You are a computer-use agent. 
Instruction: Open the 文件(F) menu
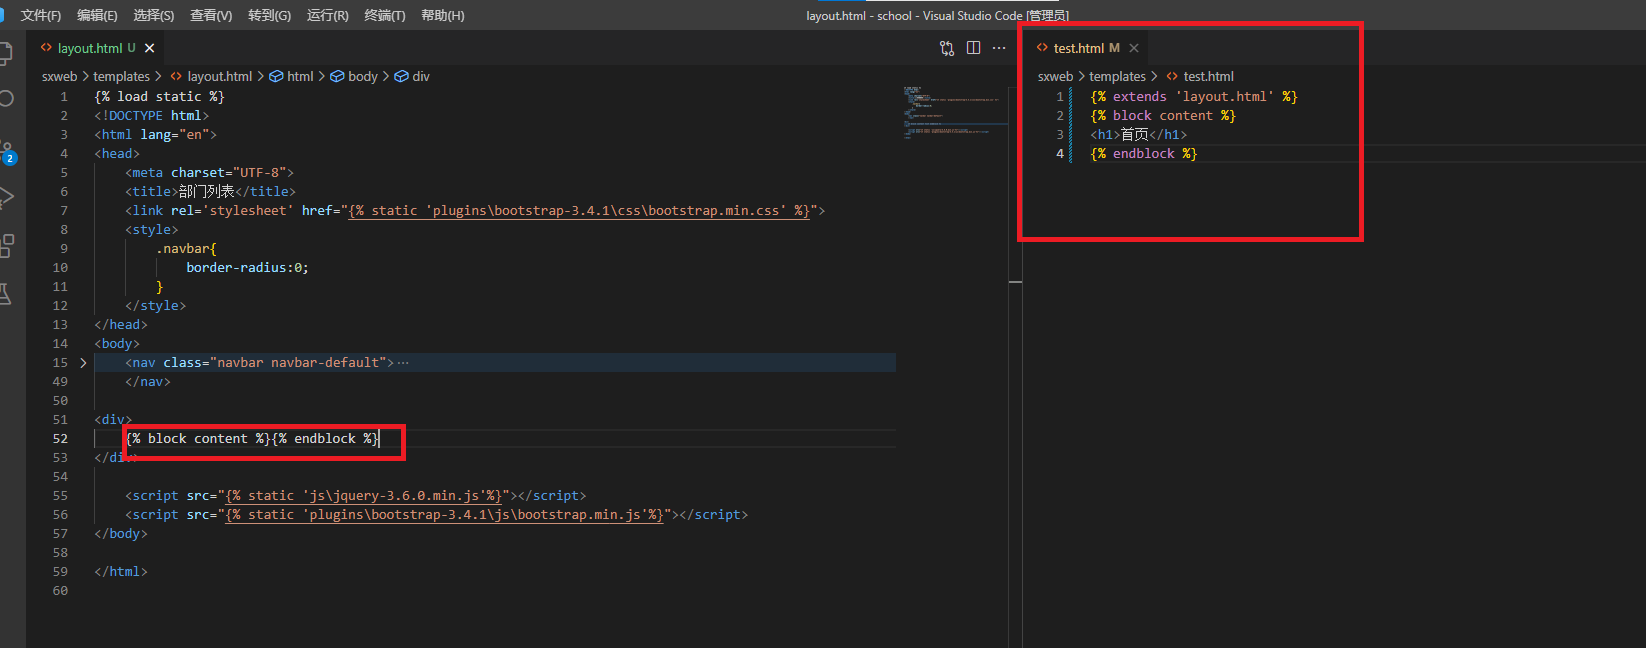click(41, 16)
